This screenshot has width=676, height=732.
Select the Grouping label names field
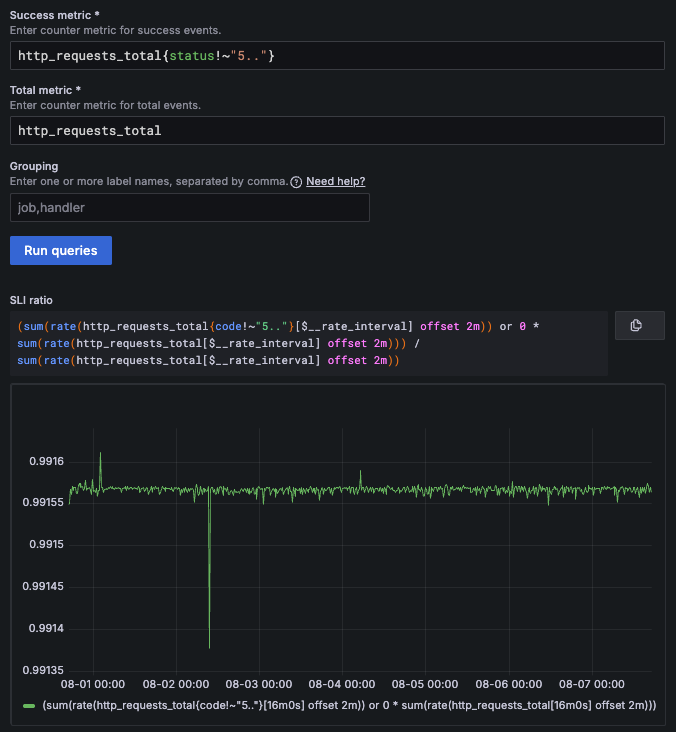(x=190, y=207)
